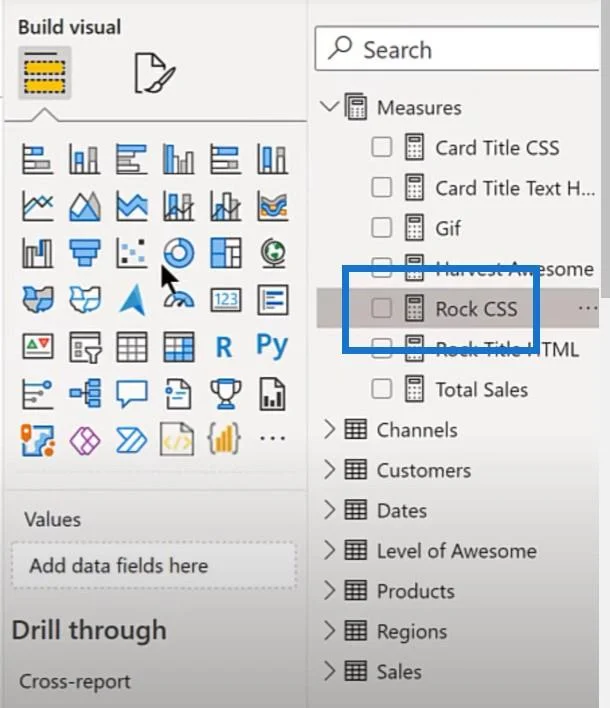Open more visuals ellipsis menu

(272, 437)
